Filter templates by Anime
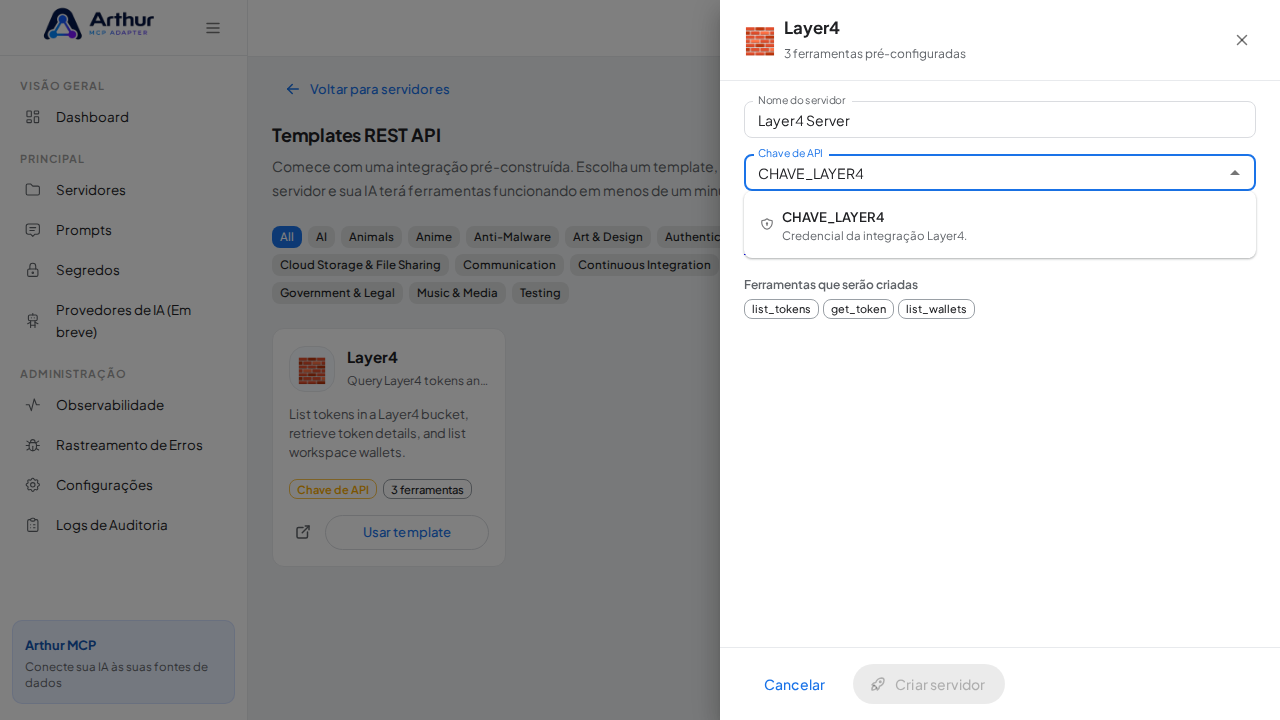This screenshot has width=1280, height=720. click(x=434, y=237)
